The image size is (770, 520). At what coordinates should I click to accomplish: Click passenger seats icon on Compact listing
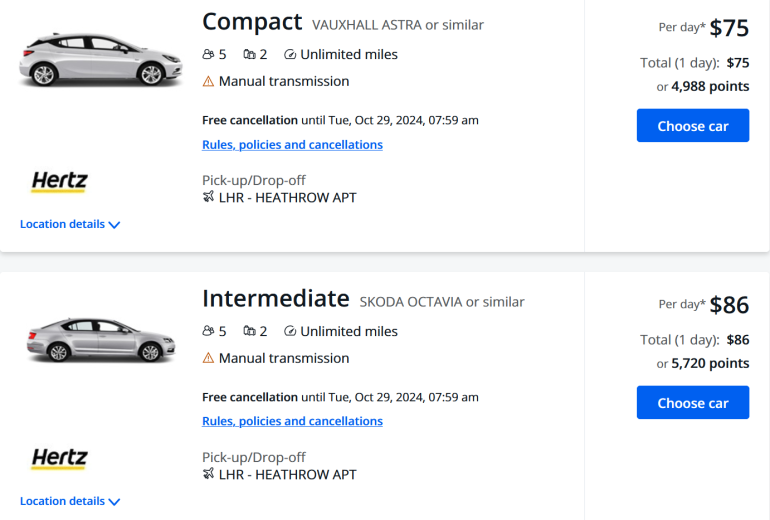click(208, 55)
